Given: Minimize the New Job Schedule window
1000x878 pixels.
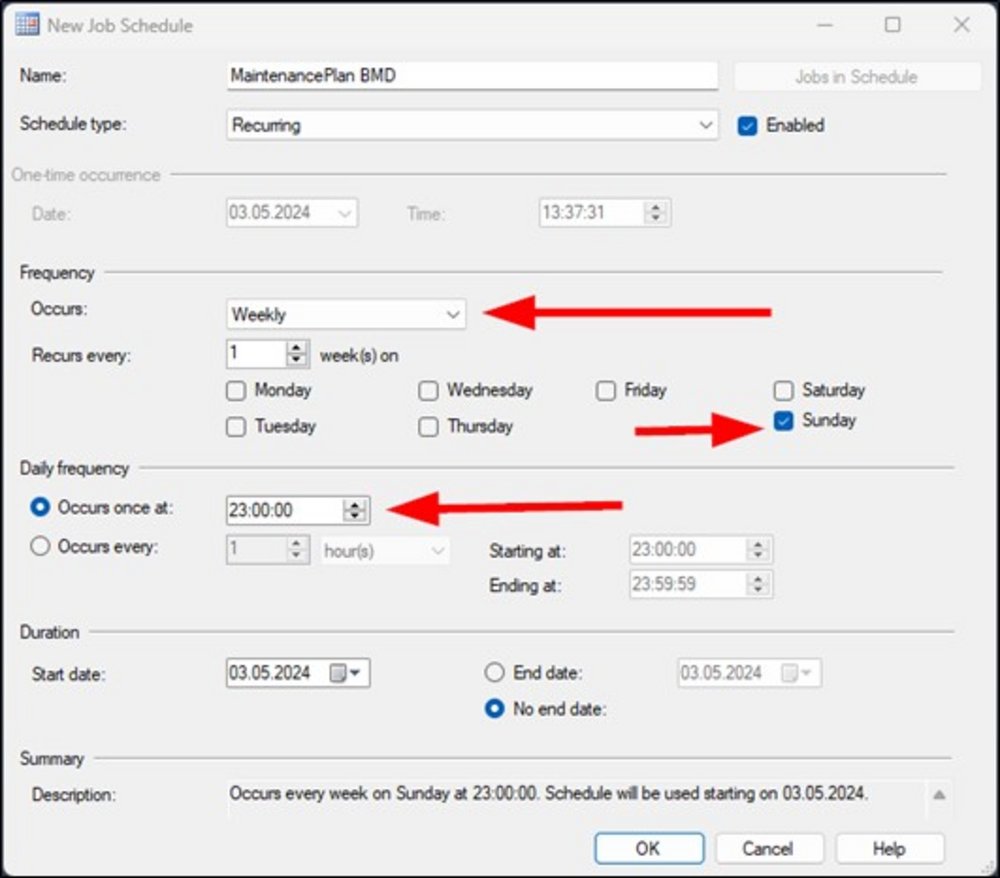Looking at the screenshot, I should coord(823,25).
